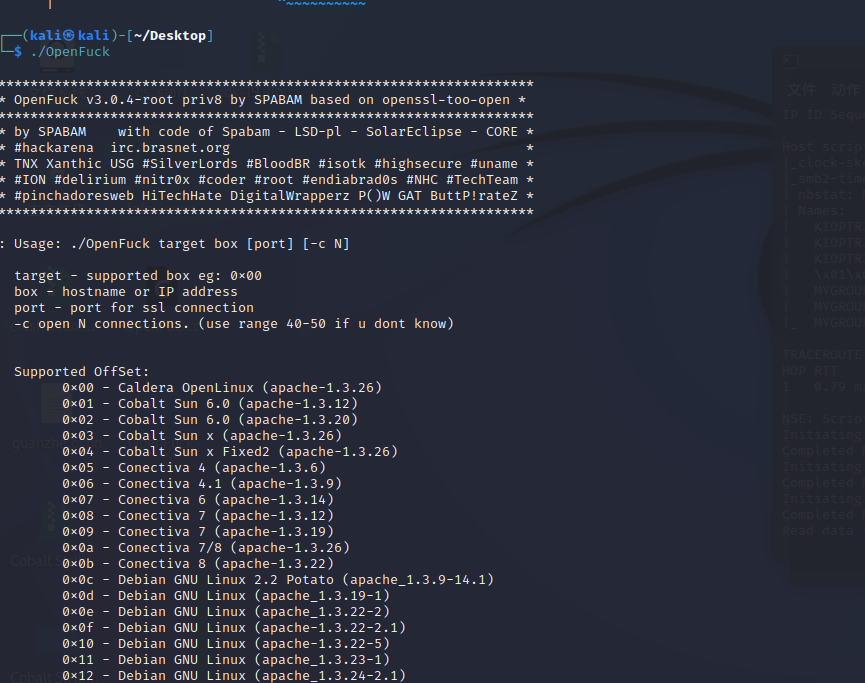Click the 0x11 Debian apache_1.3.23-1 row
This screenshot has width=865, height=683.
[226, 660]
